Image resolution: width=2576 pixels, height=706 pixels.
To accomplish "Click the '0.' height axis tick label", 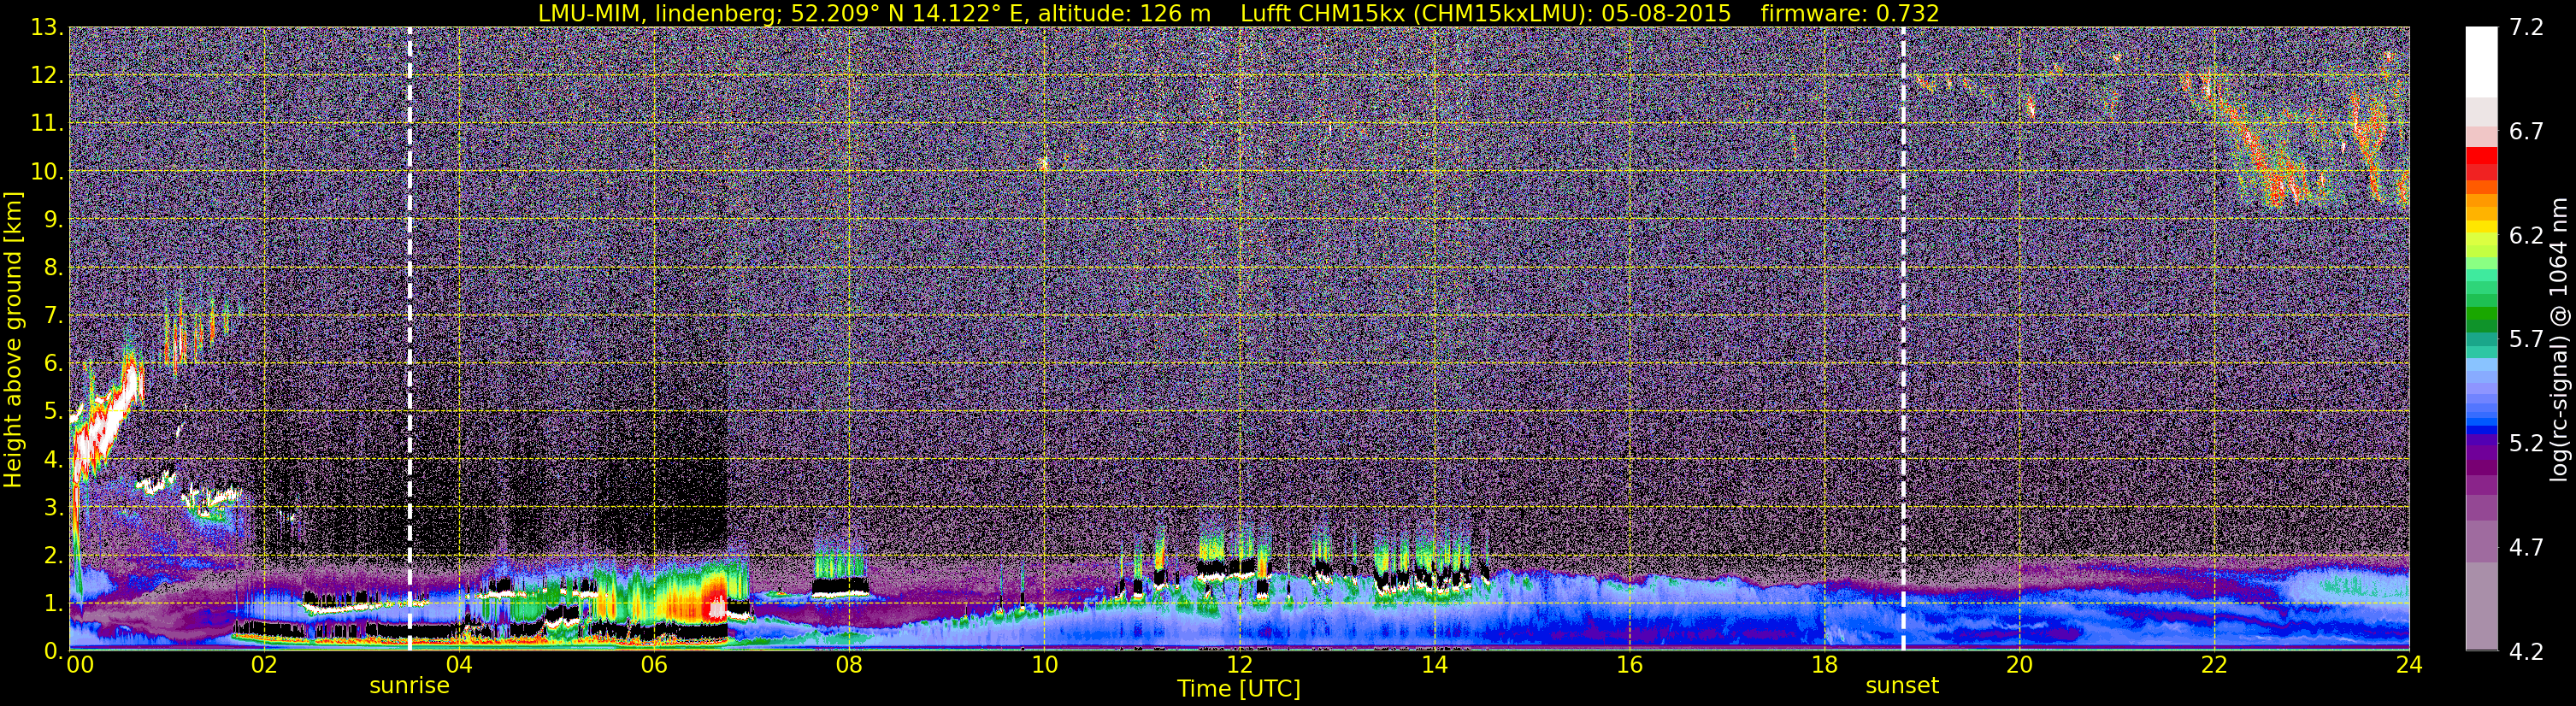I will [52, 651].
